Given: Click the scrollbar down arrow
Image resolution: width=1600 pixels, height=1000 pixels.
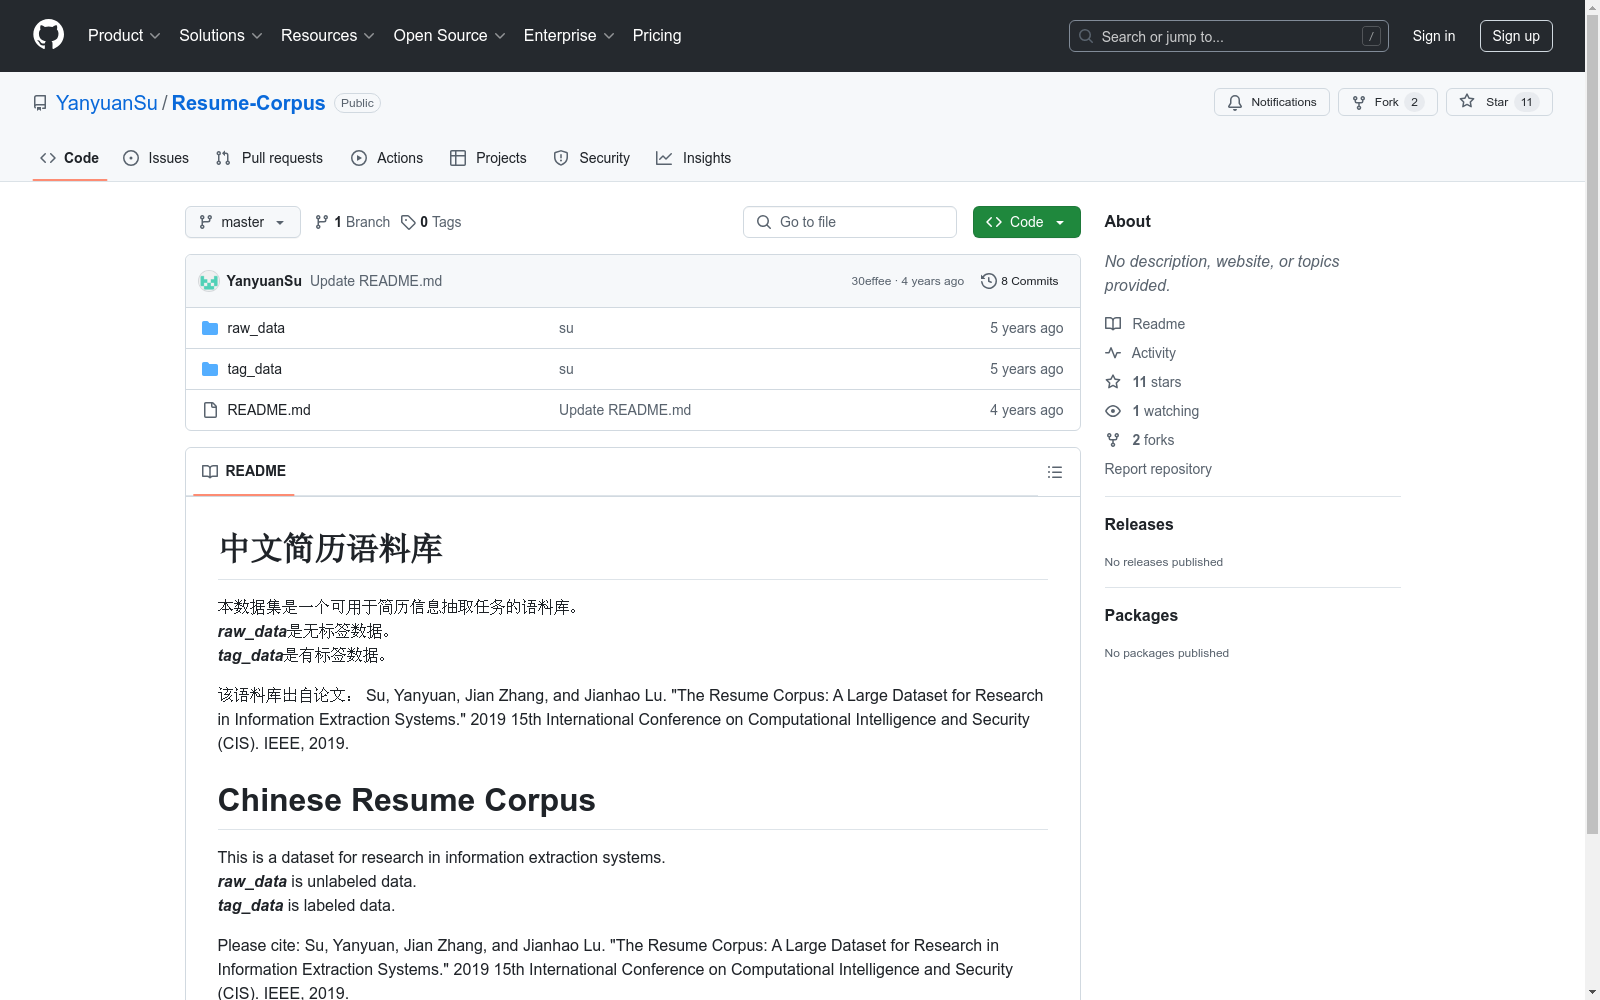Looking at the screenshot, I should (x=1593, y=992).
